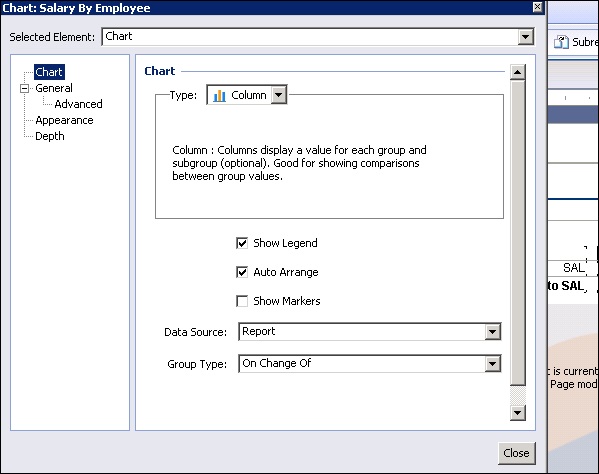Open the Group Type combo box
The width and height of the screenshot is (599, 474).
492,364
